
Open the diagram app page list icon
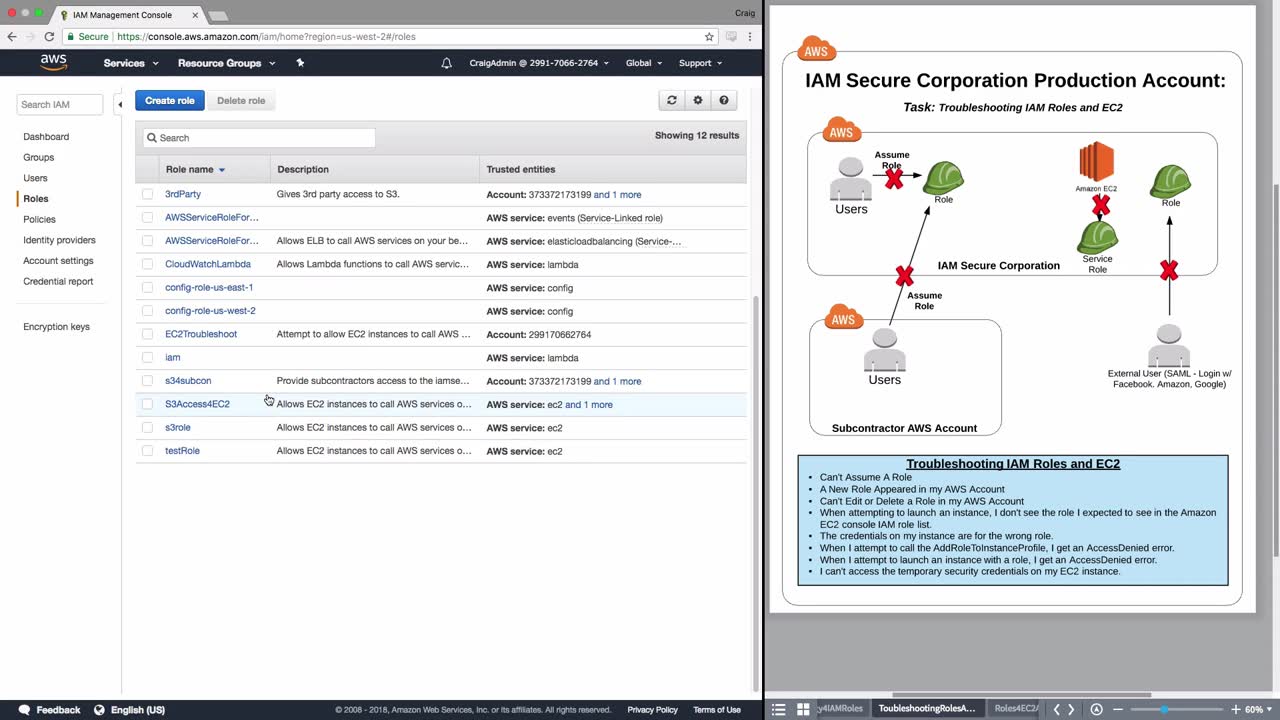click(779, 709)
